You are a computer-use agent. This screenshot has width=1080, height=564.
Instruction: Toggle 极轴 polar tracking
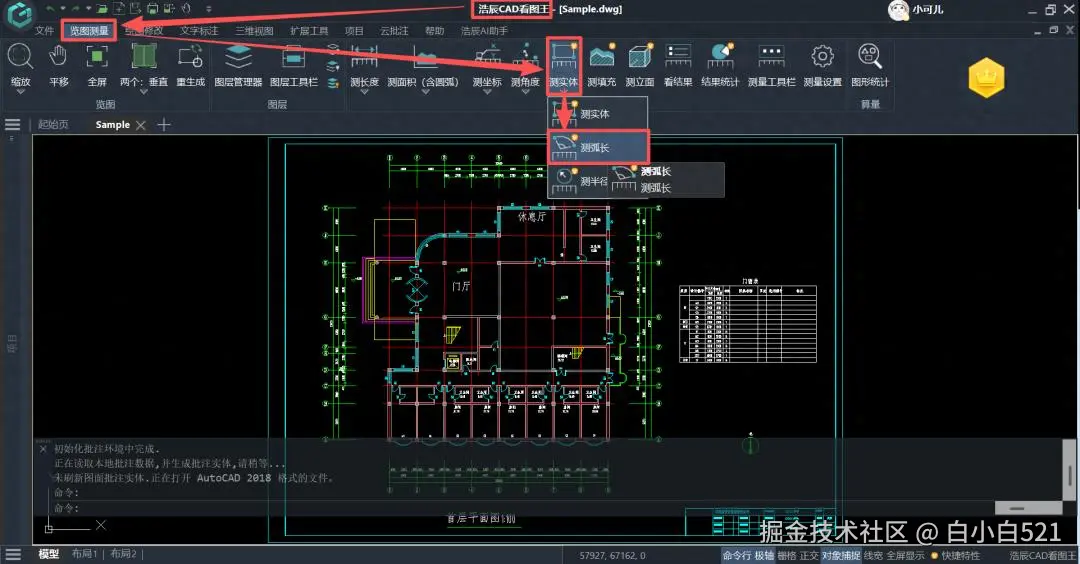coord(764,555)
